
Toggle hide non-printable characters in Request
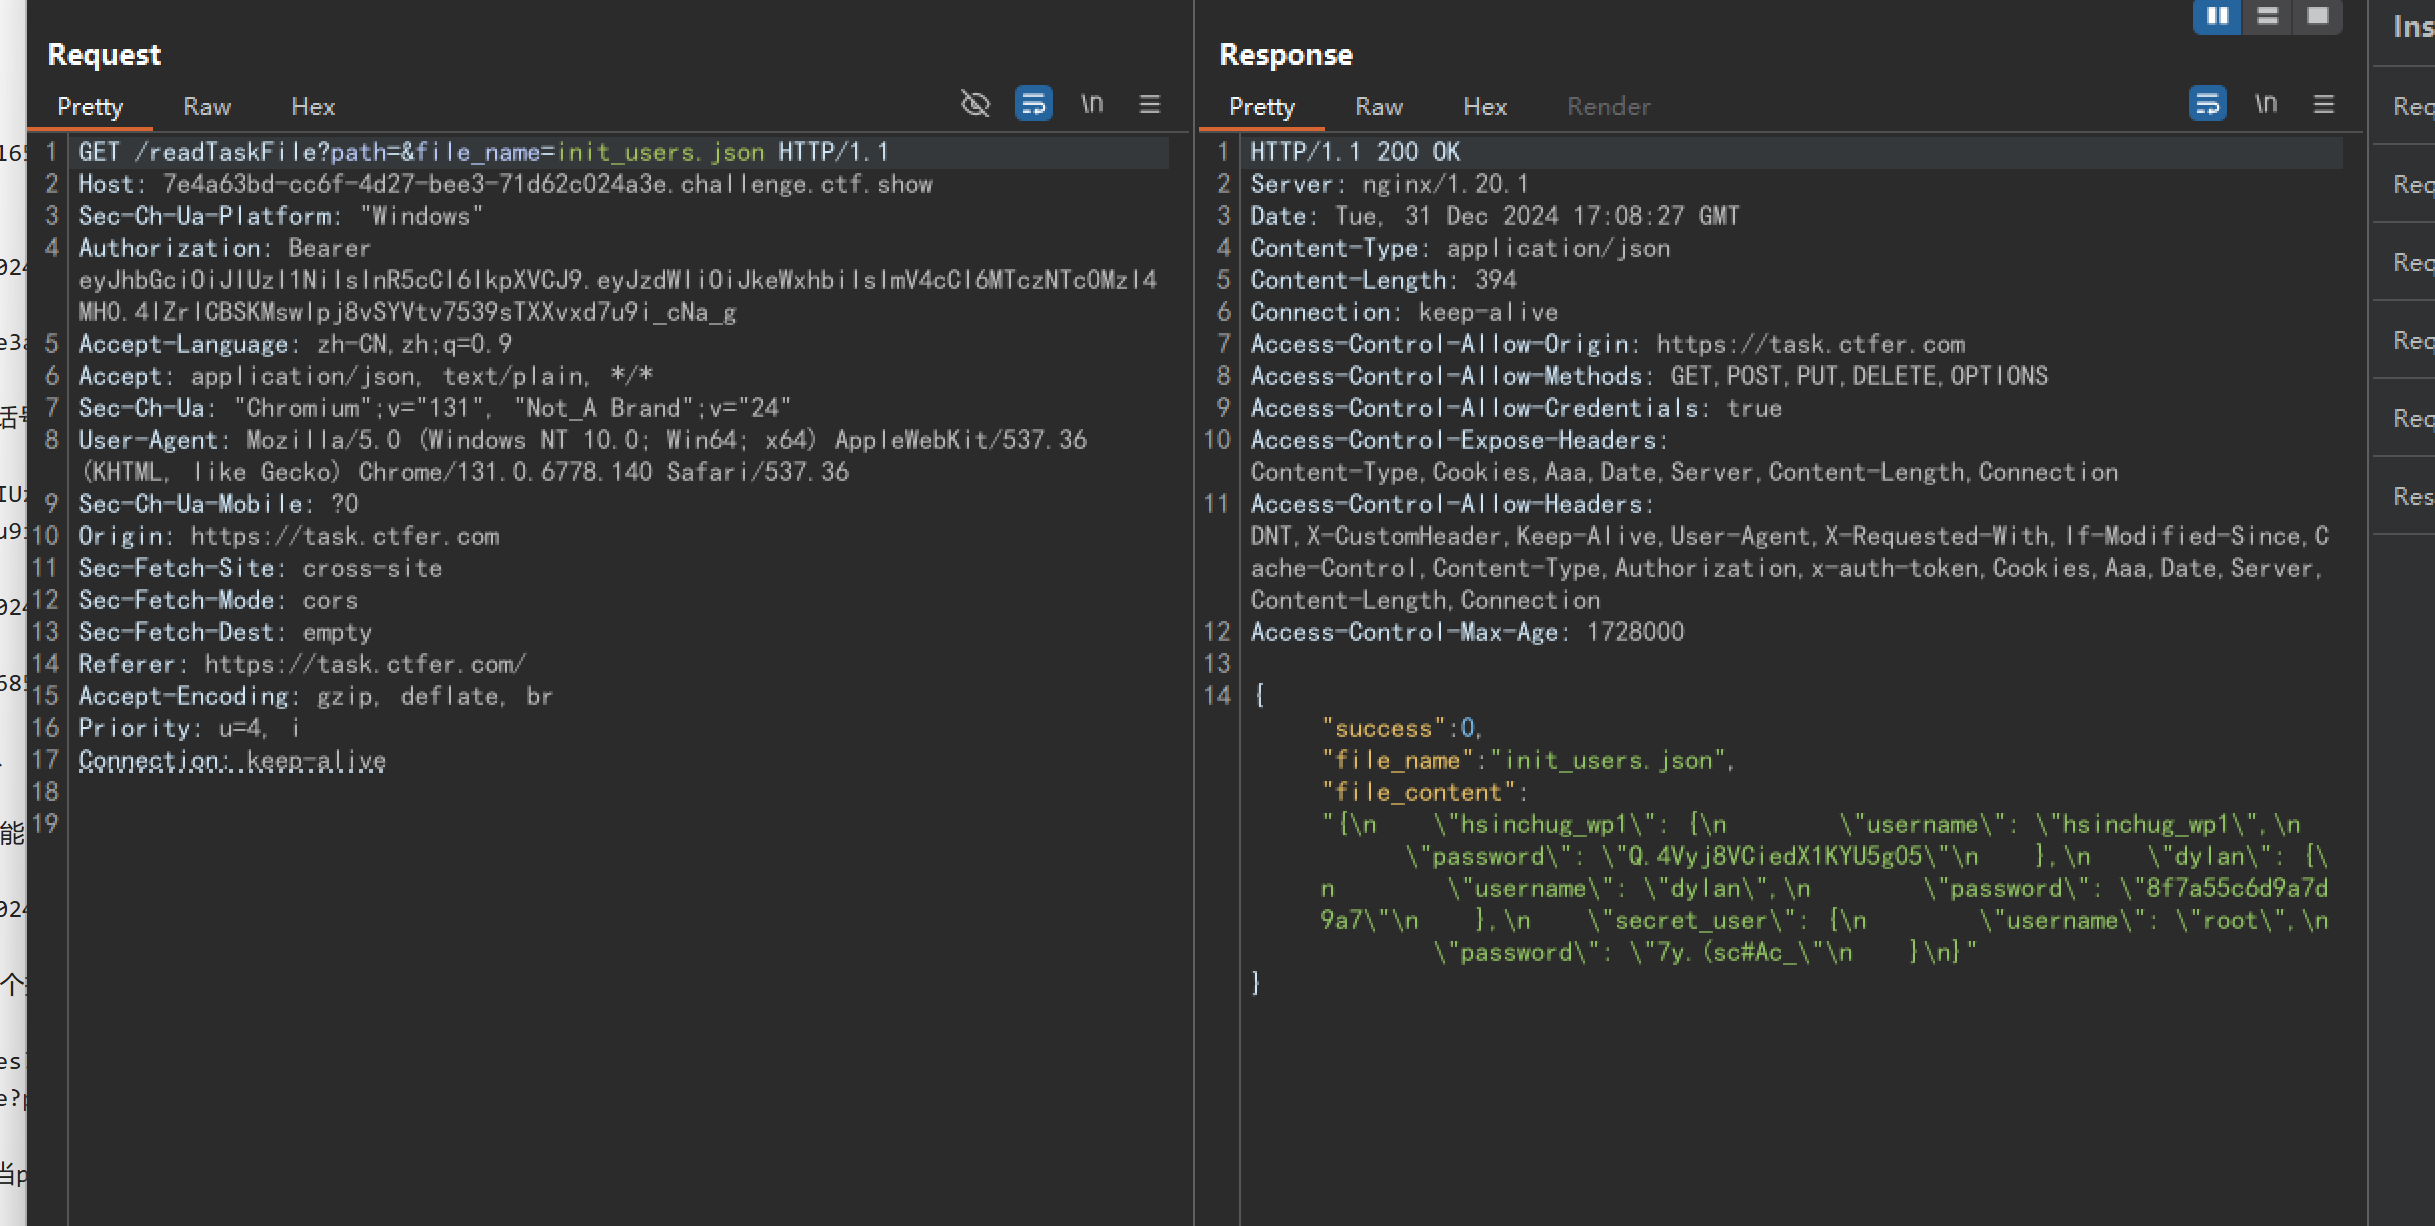point(975,104)
